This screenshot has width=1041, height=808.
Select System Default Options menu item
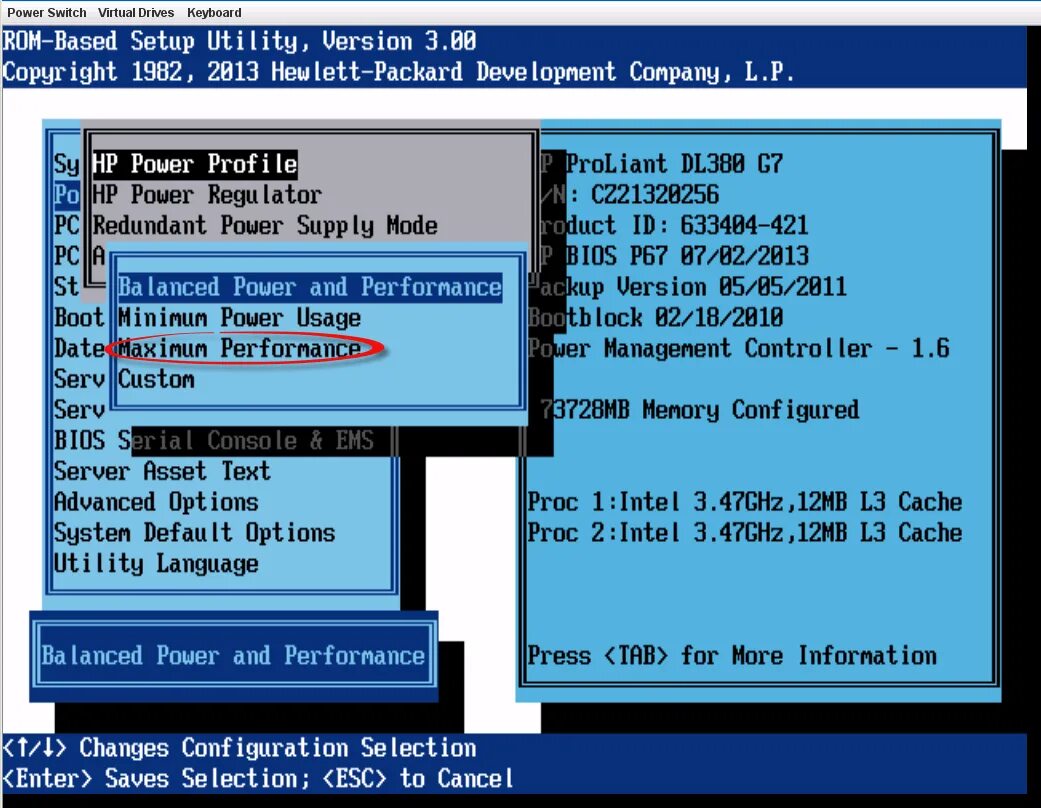point(195,533)
